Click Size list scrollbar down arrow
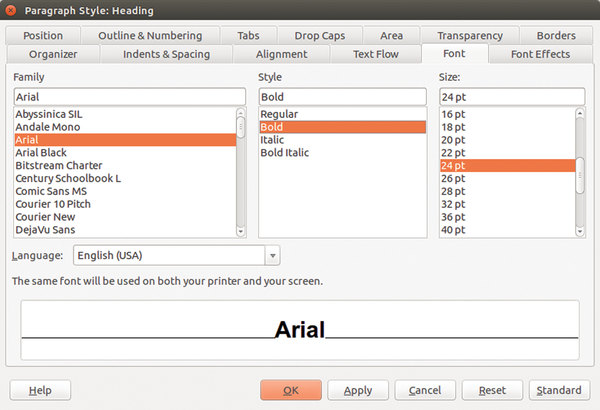The height and width of the screenshot is (410, 600). tap(580, 232)
